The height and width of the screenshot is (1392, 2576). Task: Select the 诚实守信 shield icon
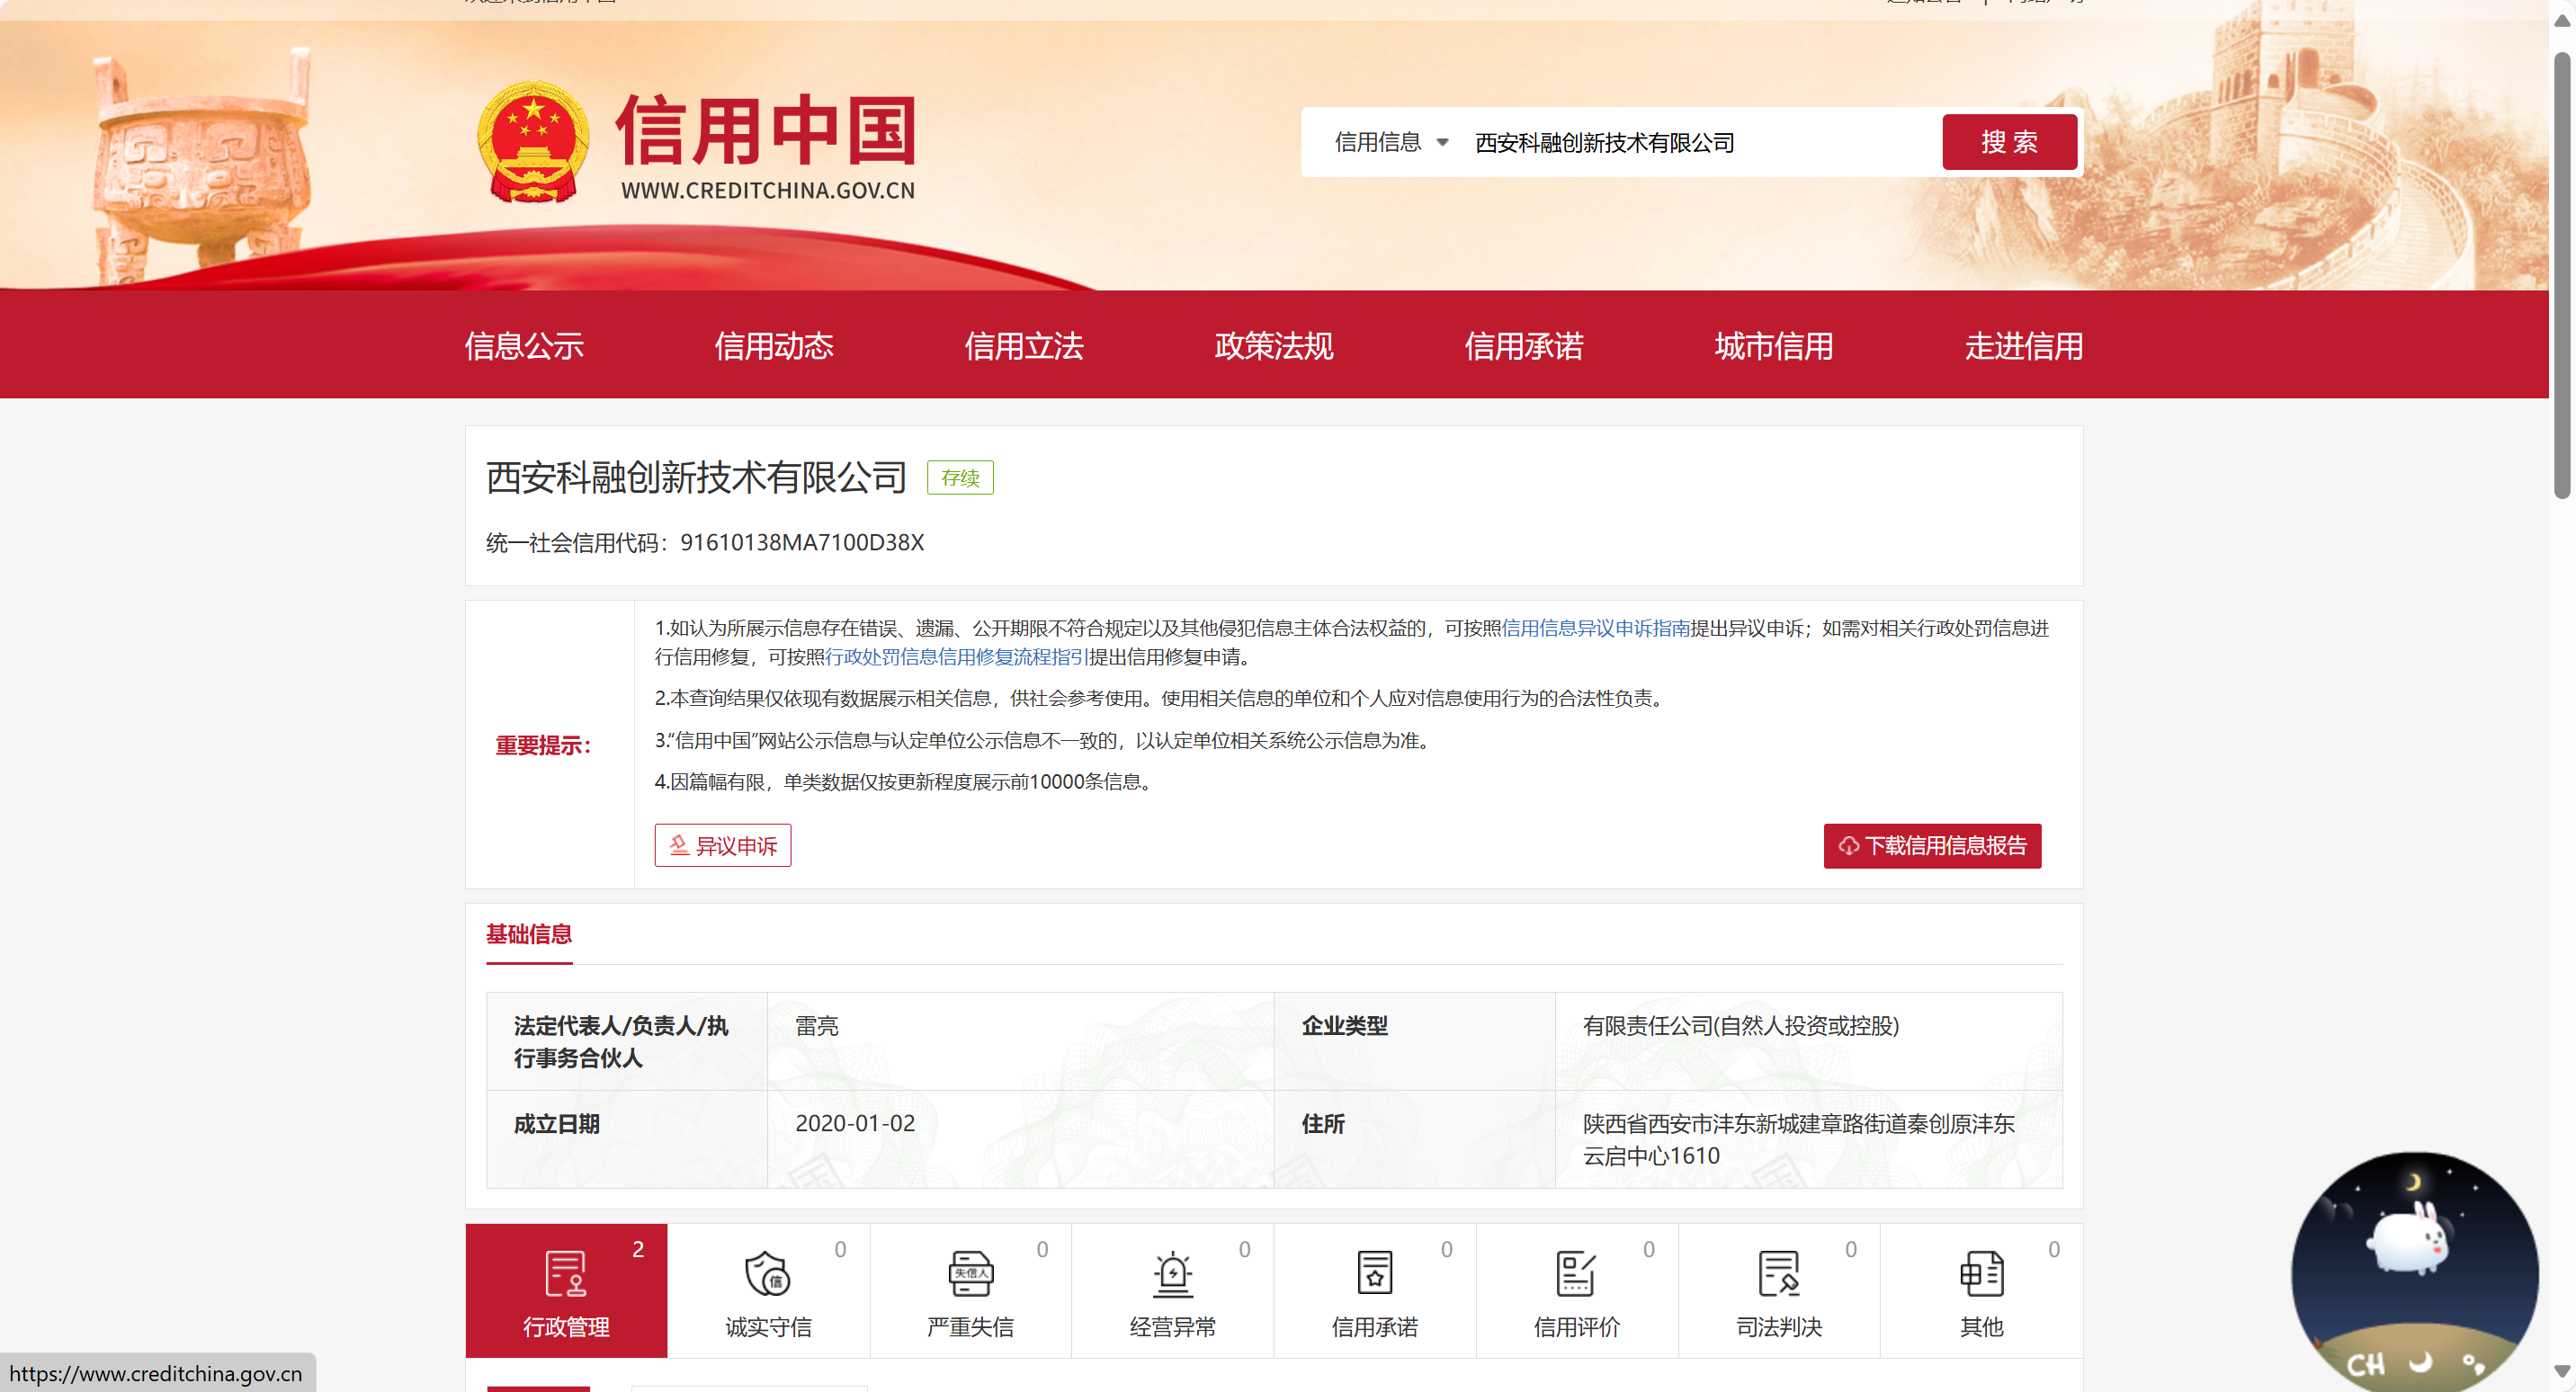click(x=768, y=1274)
